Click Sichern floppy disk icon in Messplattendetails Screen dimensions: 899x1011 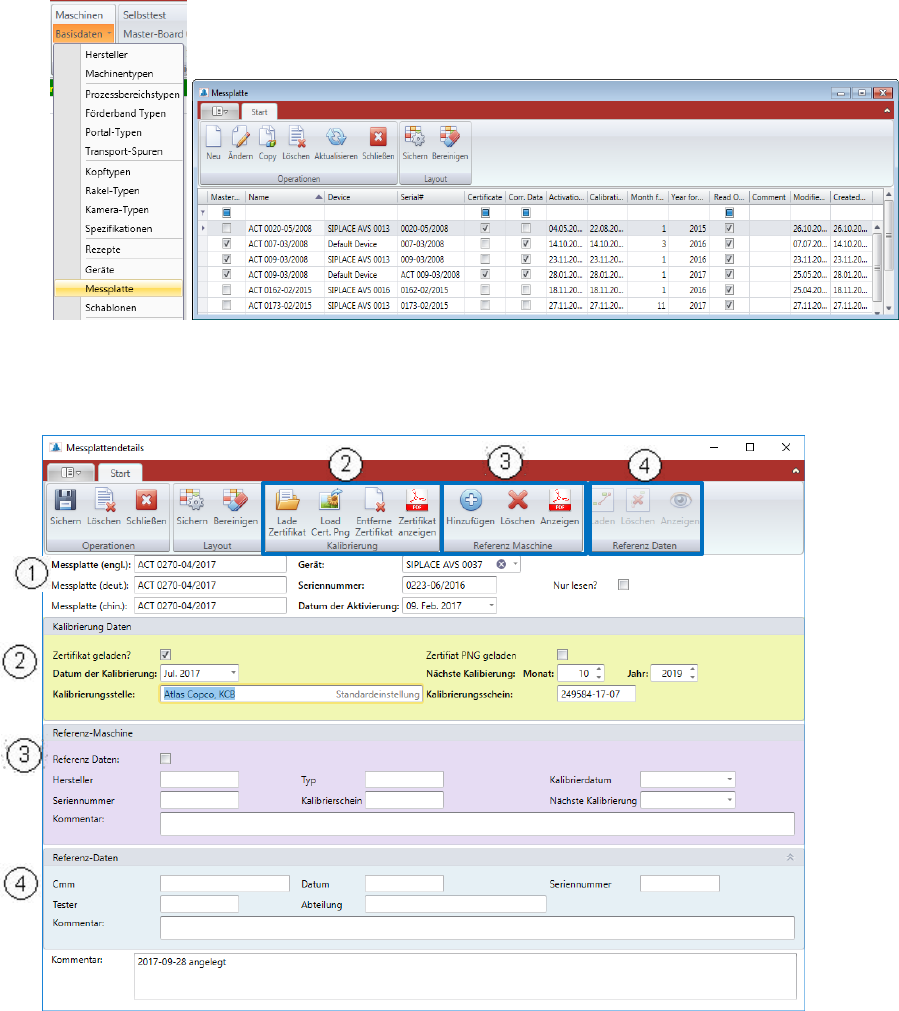coord(66,503)
